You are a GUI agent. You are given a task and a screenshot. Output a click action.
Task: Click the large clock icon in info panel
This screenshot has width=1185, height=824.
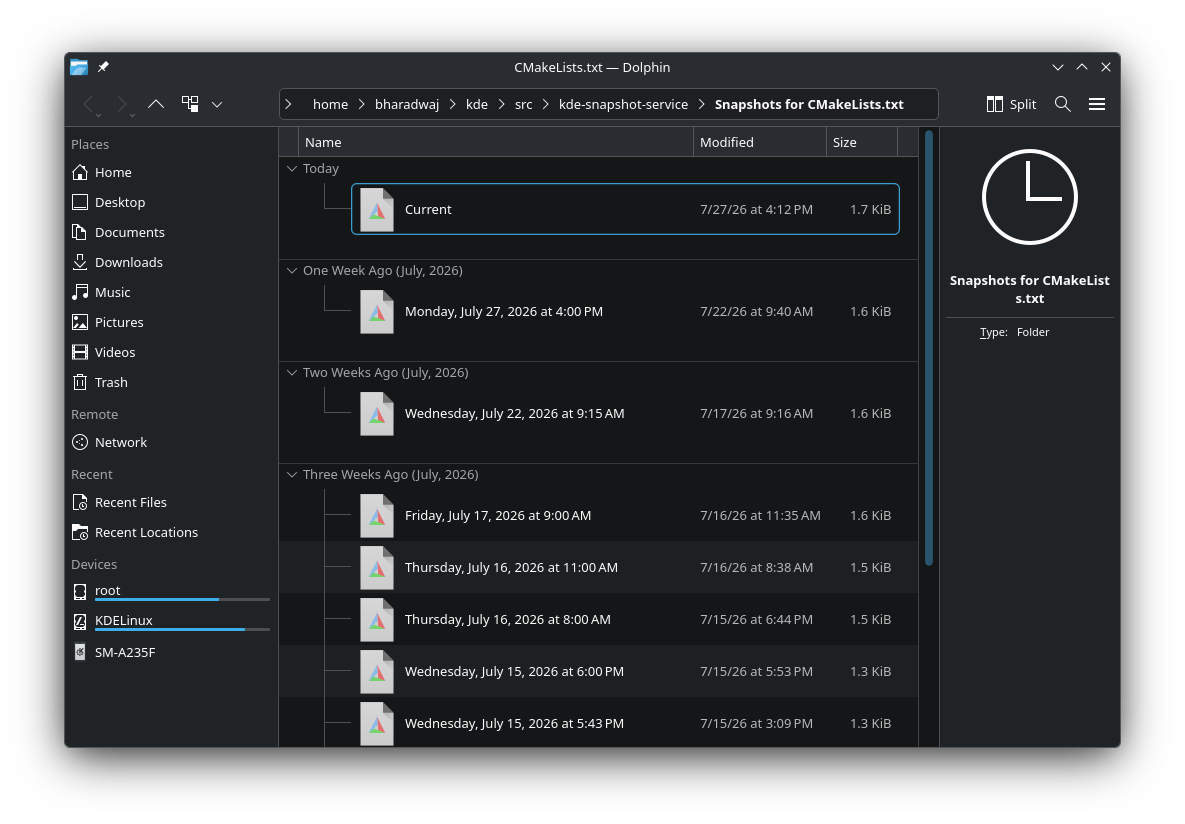tap(1029, 197)
